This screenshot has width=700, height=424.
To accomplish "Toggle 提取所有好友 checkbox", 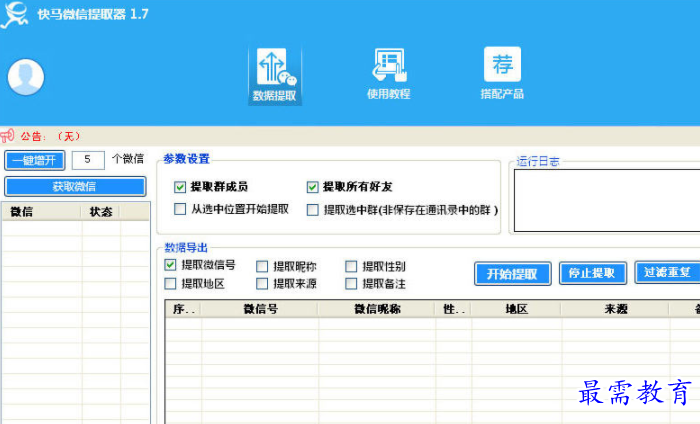I will pos(312,187).
